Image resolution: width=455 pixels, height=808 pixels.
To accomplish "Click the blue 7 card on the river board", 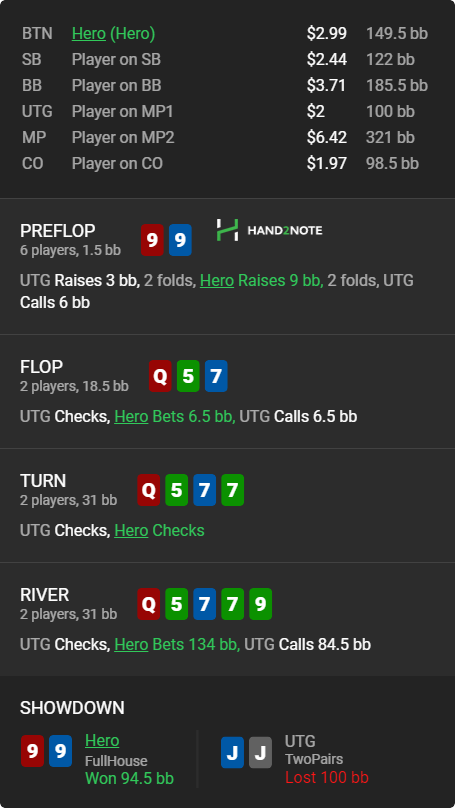I will 205,604.
